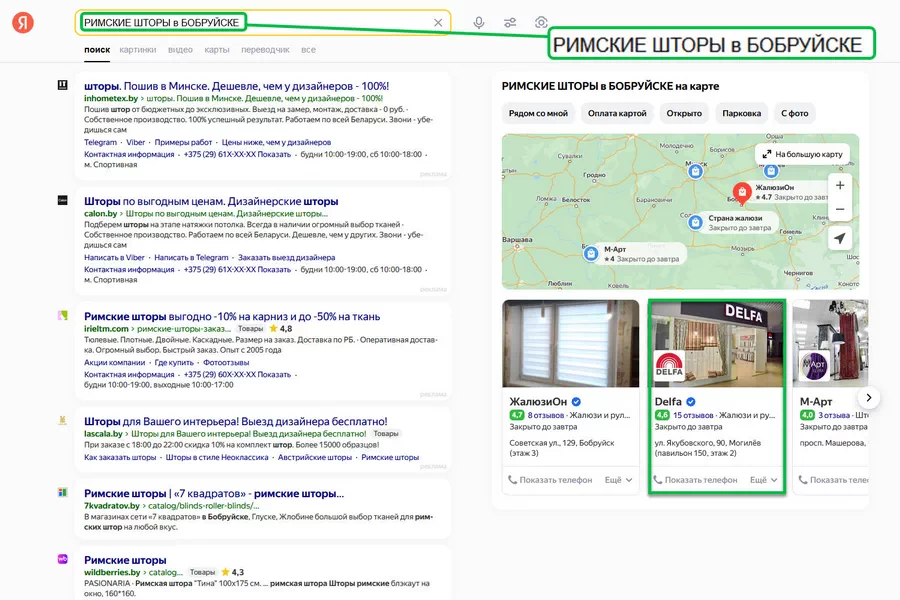Open Telegram sitelink under inhometex.by
This screenshot has width=900, height=600.
[x=100, y=142]
